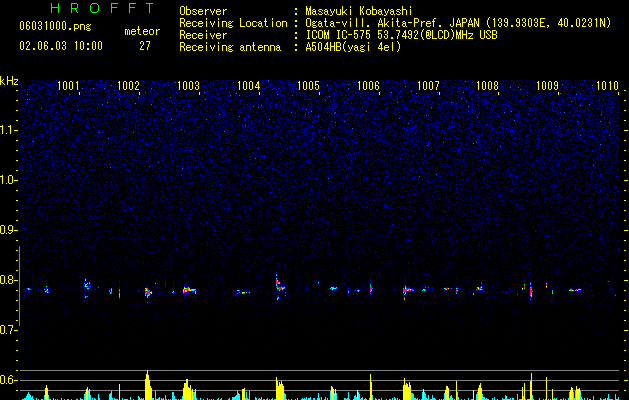Click the yellow amplitude peak below 1006
The height and width of the screenshot is (400, 629).
(371, 386)
